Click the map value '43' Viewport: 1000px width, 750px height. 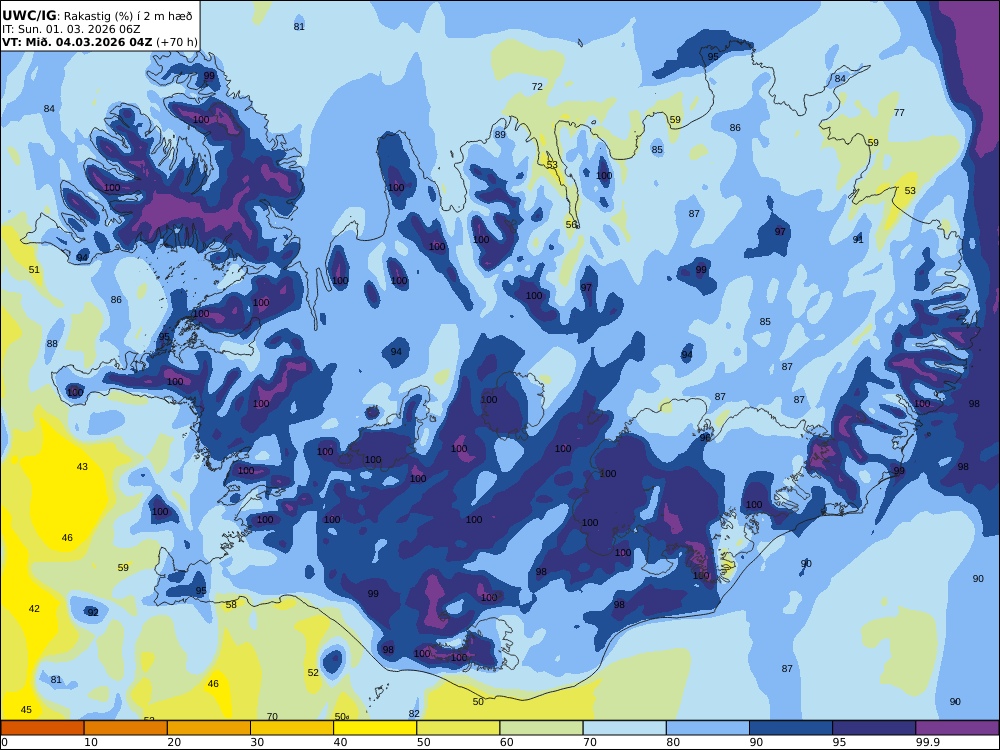(x=82, y=467)
